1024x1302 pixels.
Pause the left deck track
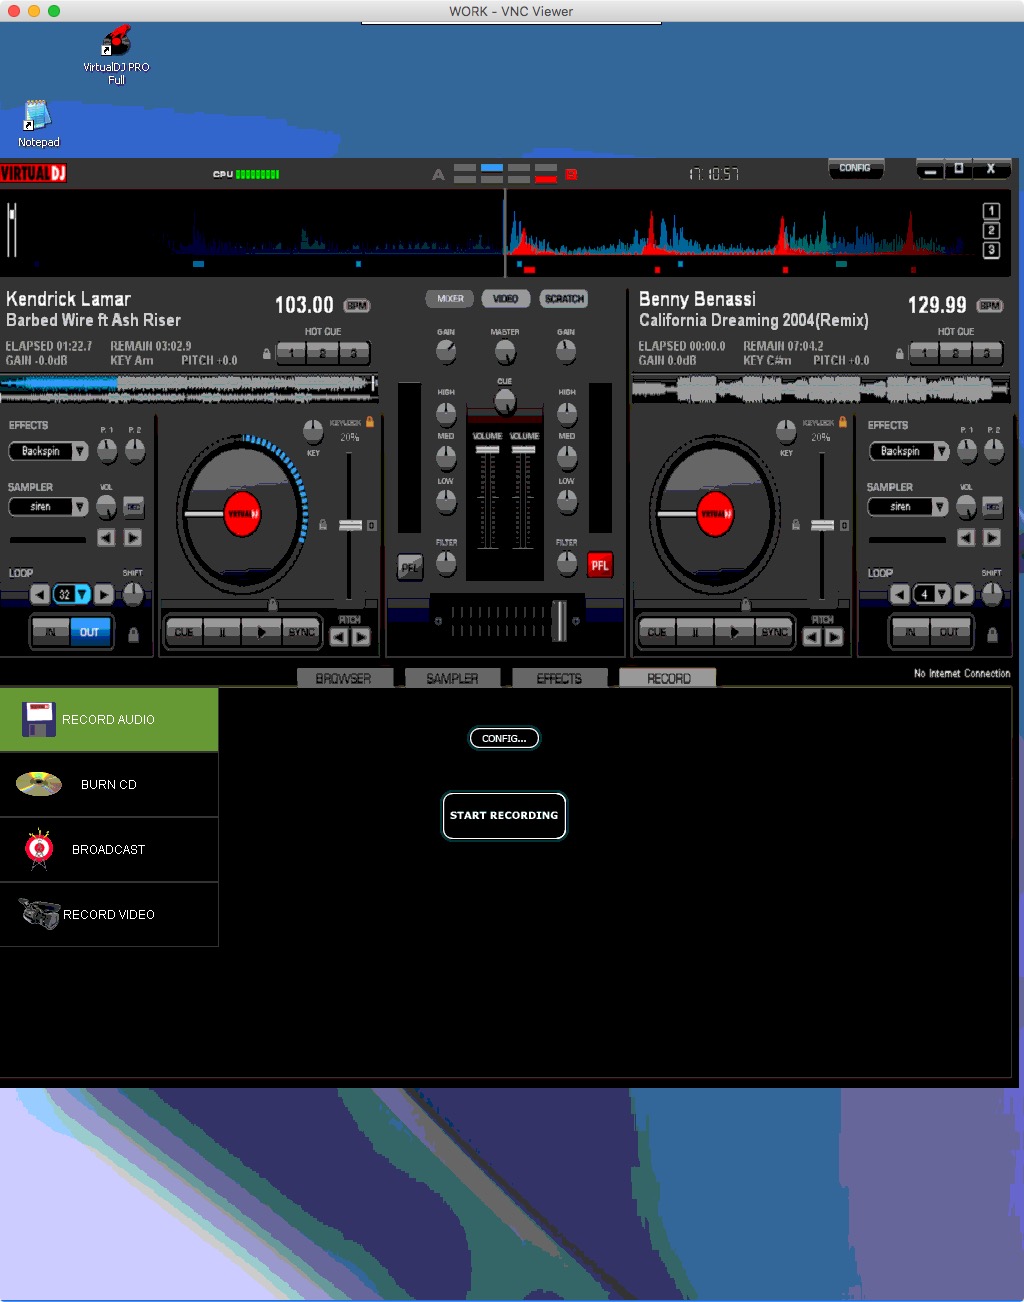click(x=223, y=632)
